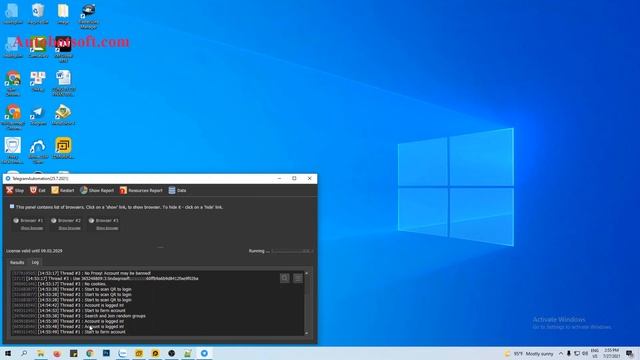Switch to the Results tab
The height and width of the screenshot is (360, 640).
17,262
